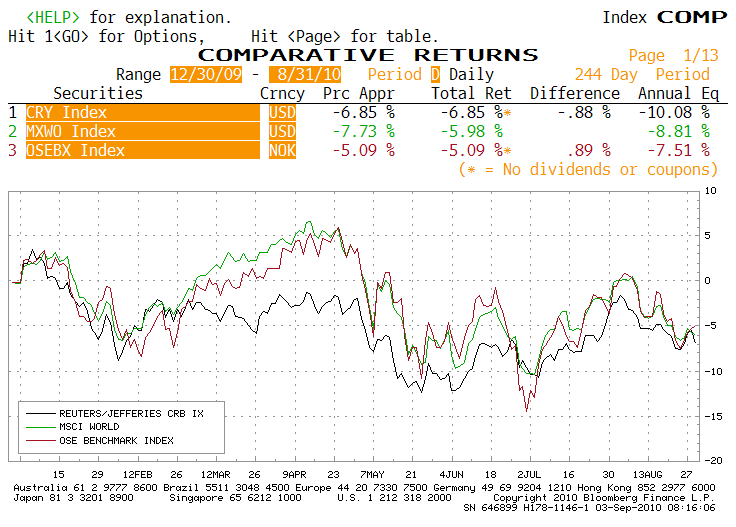Viewport: 736px width, 527px height.
Task: Select the CRY Index security field
Action: (x=143, y=112)
